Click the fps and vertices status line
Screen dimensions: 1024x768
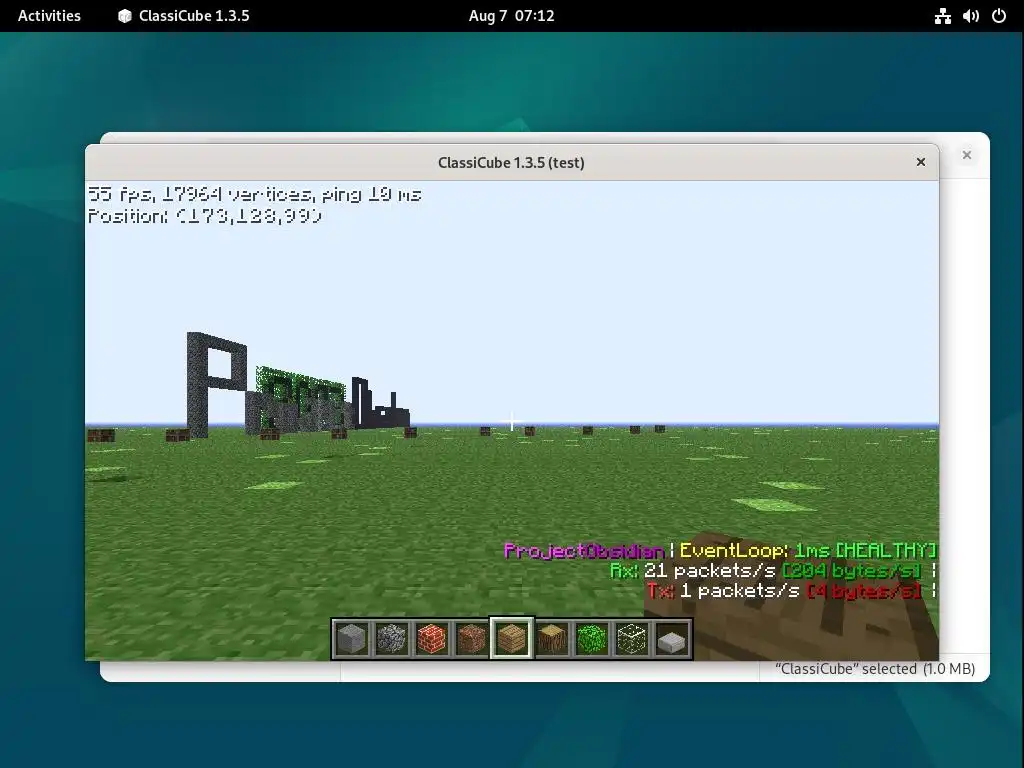(254, 194)
